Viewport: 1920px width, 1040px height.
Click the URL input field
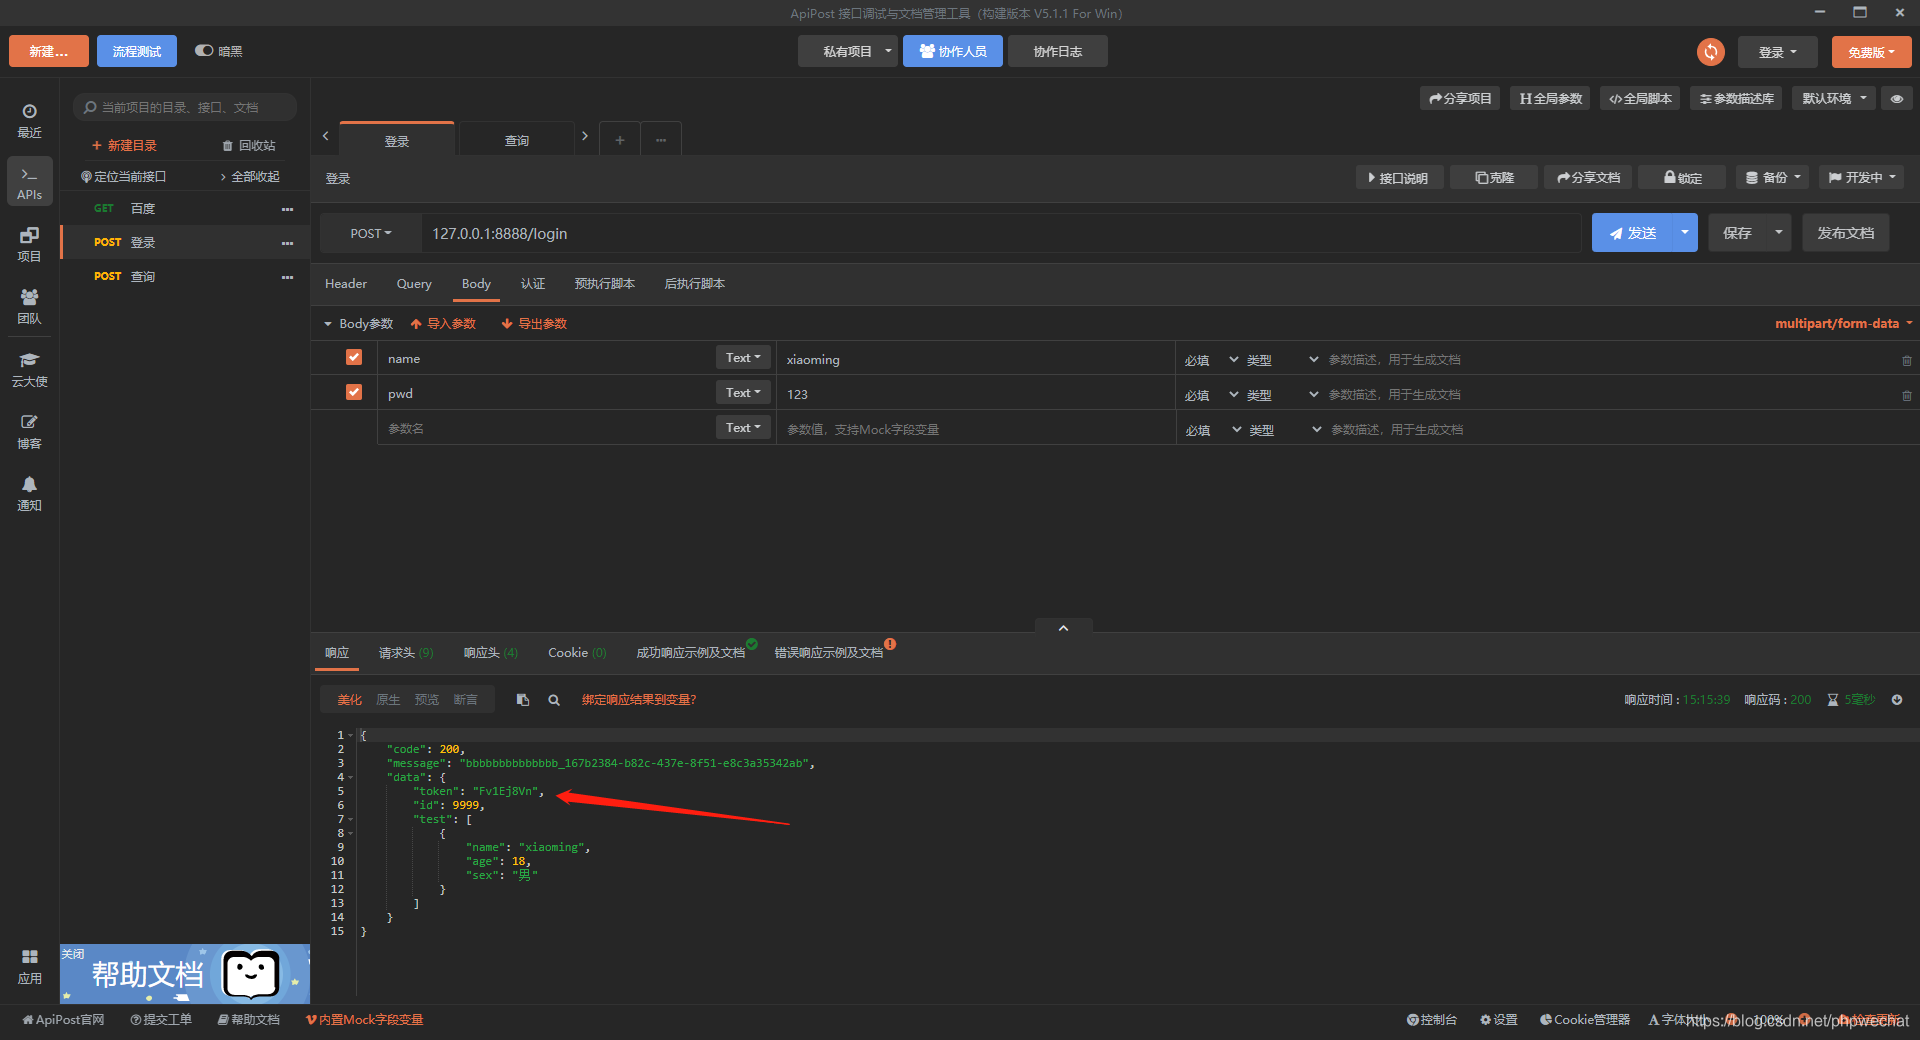pos(1000,233)
